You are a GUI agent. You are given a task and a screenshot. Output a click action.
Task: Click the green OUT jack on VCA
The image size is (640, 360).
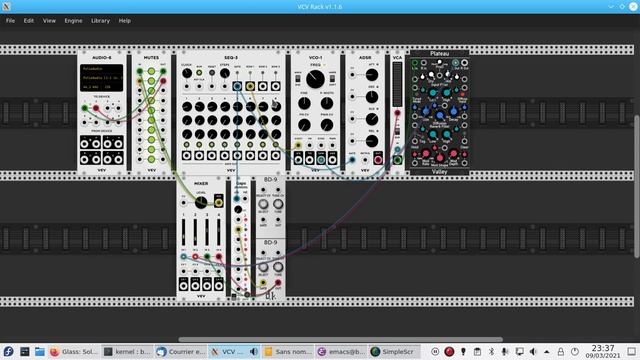(397, 160)
